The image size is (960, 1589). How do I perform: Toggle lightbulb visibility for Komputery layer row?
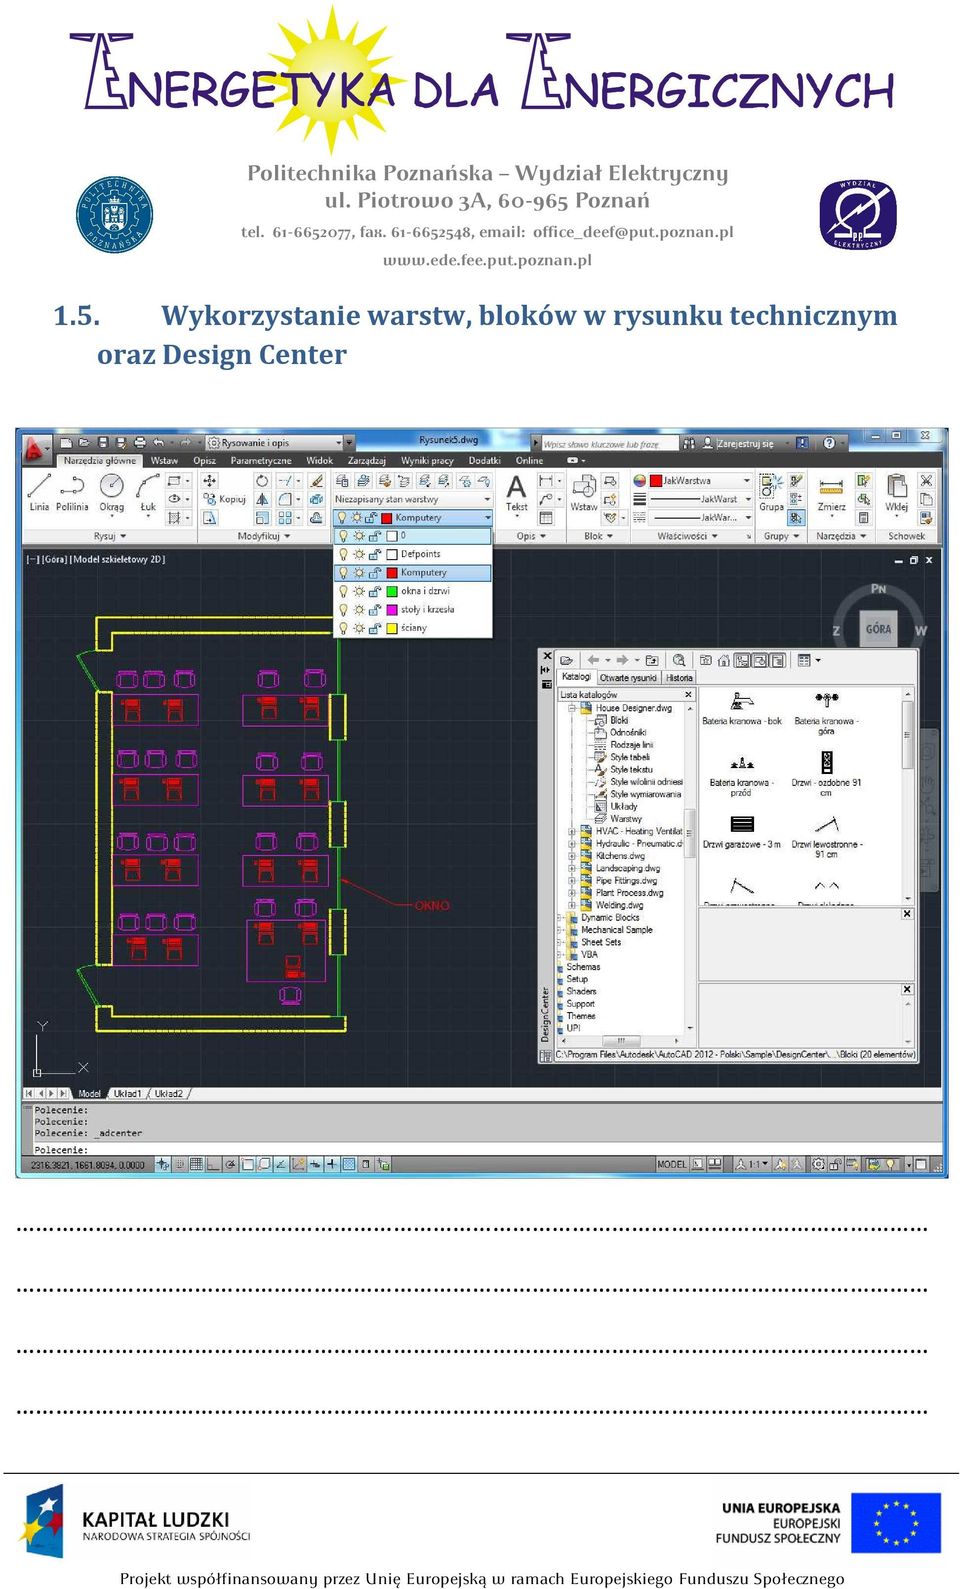click(343, 573)
